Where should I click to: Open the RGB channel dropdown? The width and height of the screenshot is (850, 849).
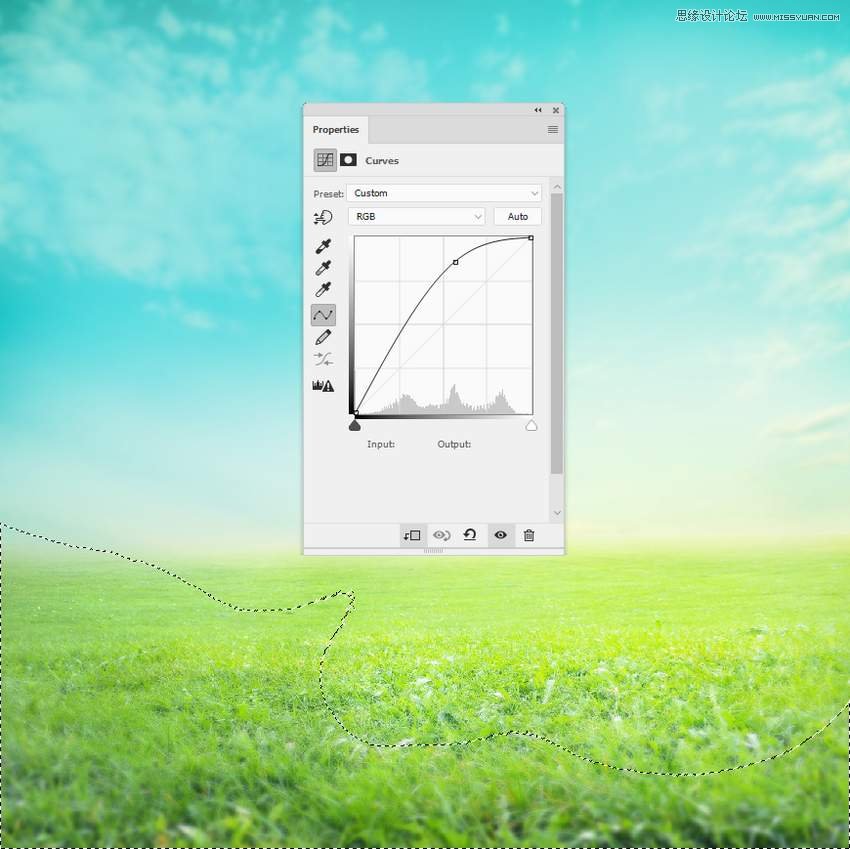(x=416, y=216)
